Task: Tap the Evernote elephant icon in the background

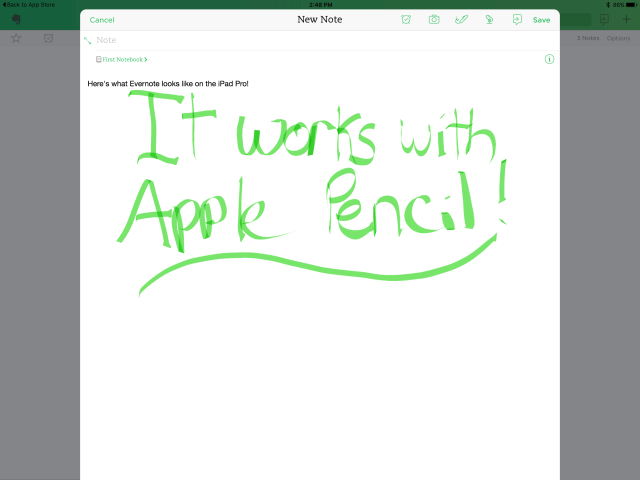Action: pyautogui.click(x=16, y=19)
